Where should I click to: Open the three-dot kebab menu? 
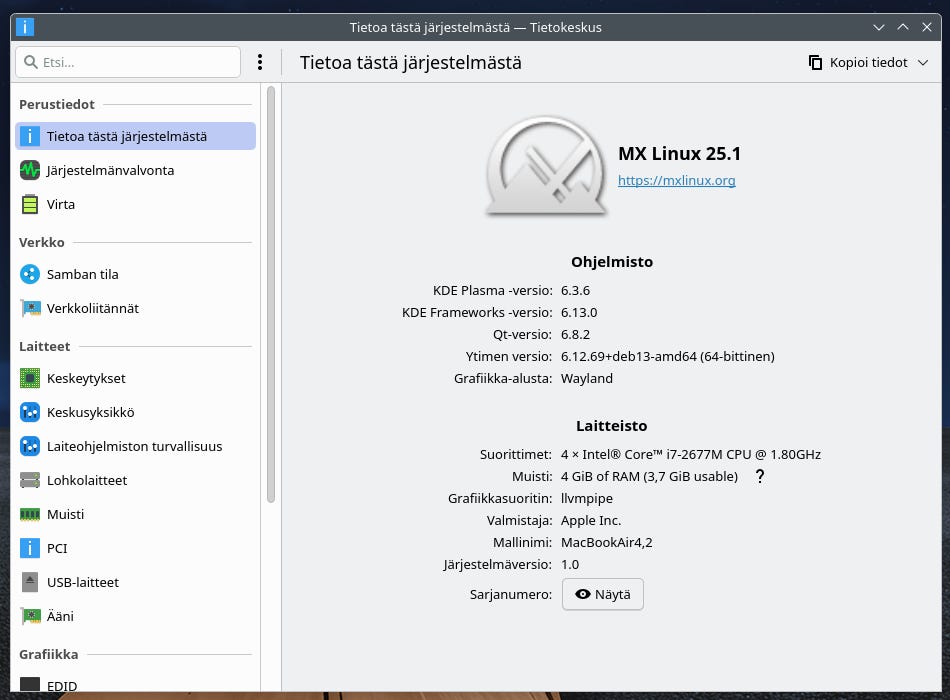tap(260, 62)
